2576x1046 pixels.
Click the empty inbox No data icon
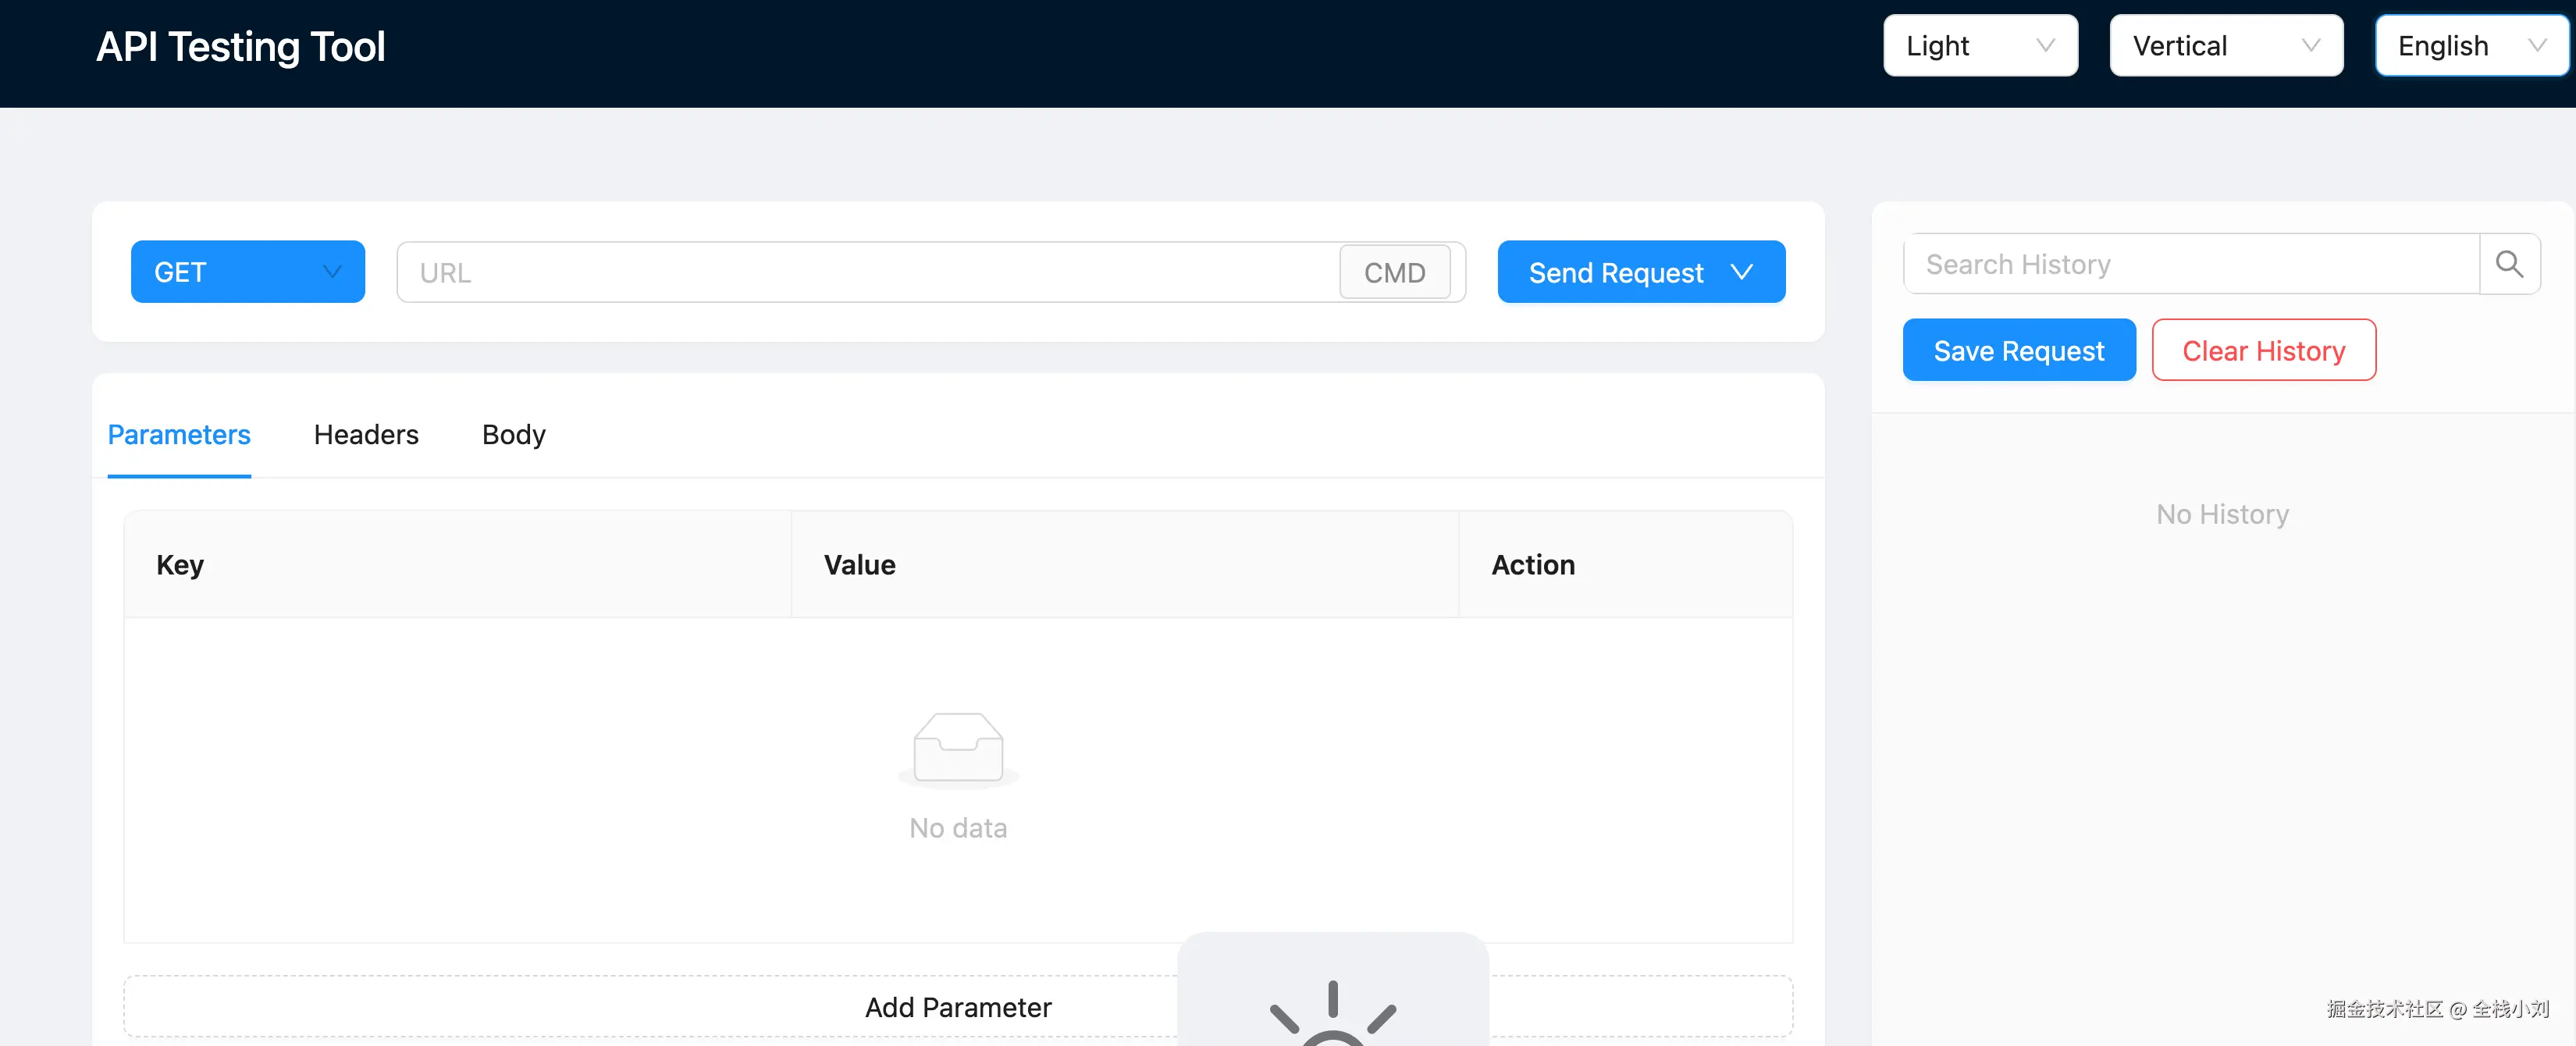coord(957,747)
